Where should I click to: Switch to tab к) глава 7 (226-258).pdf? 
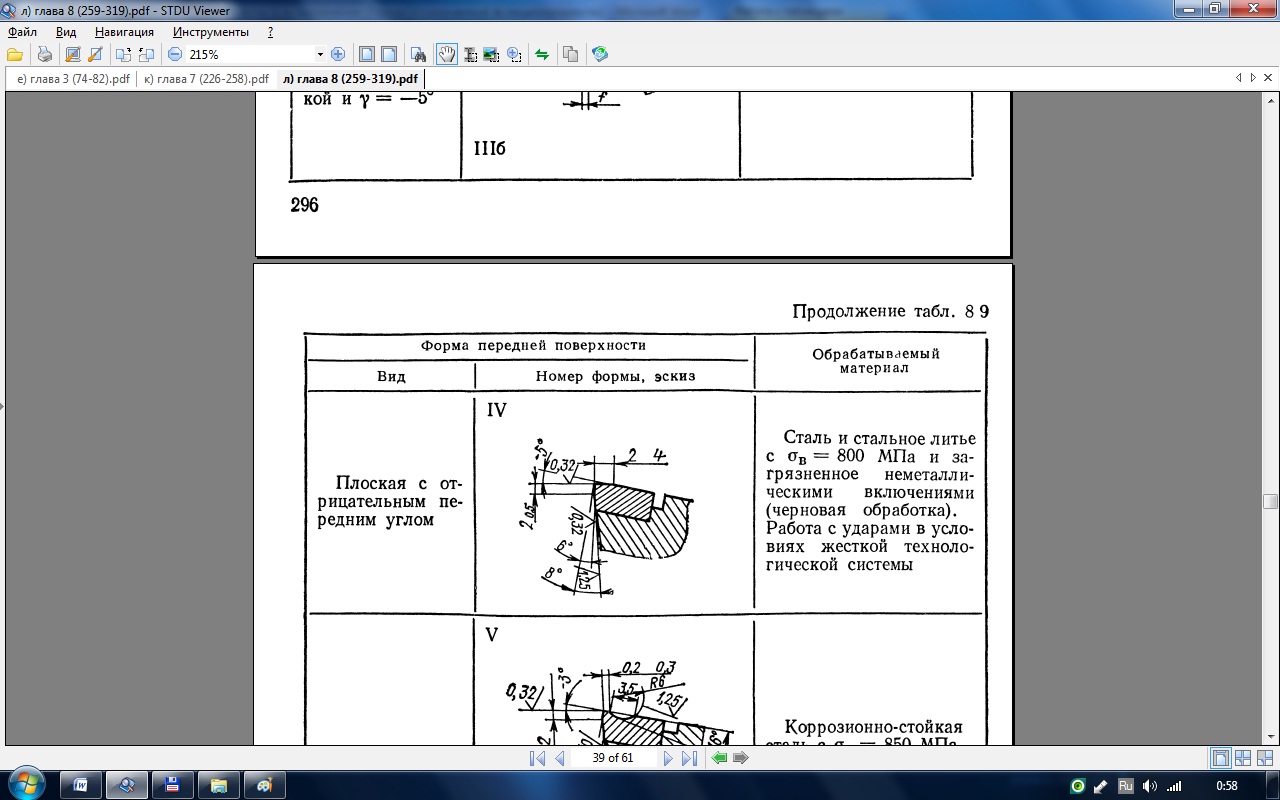coord(206,79)
